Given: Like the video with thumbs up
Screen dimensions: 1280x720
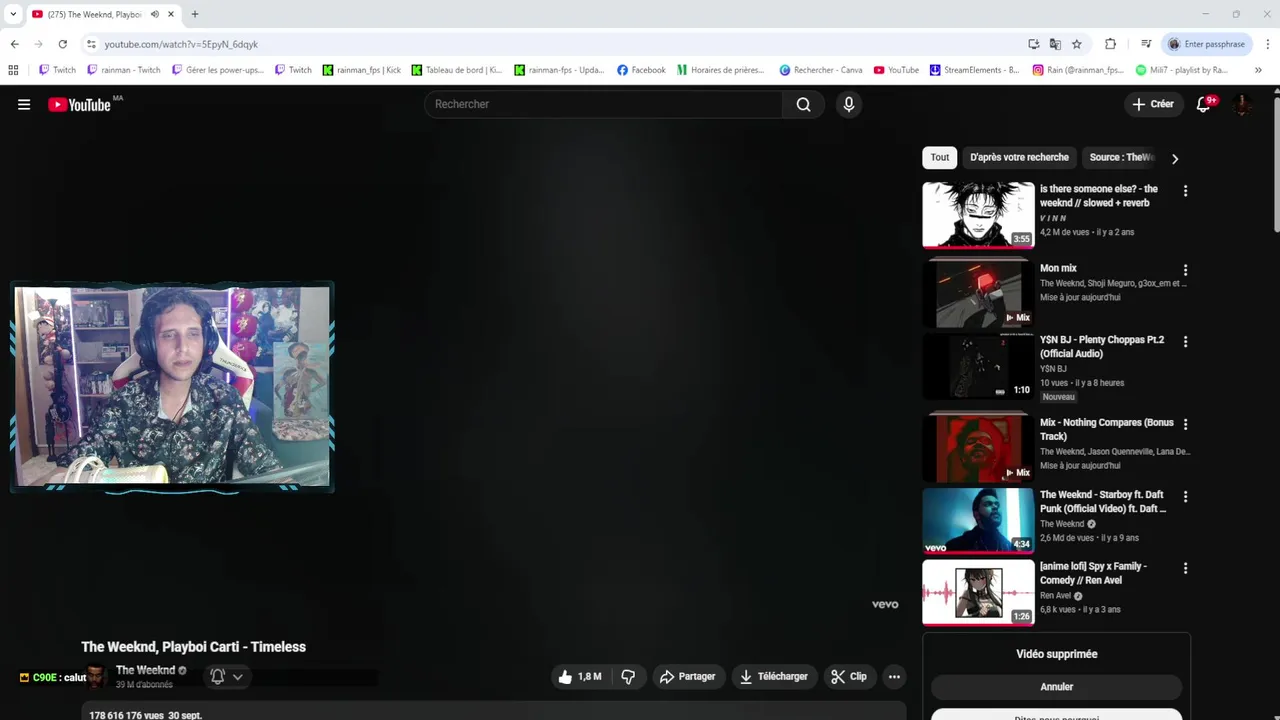Looking at the screenshot, I should pos(579,677).
